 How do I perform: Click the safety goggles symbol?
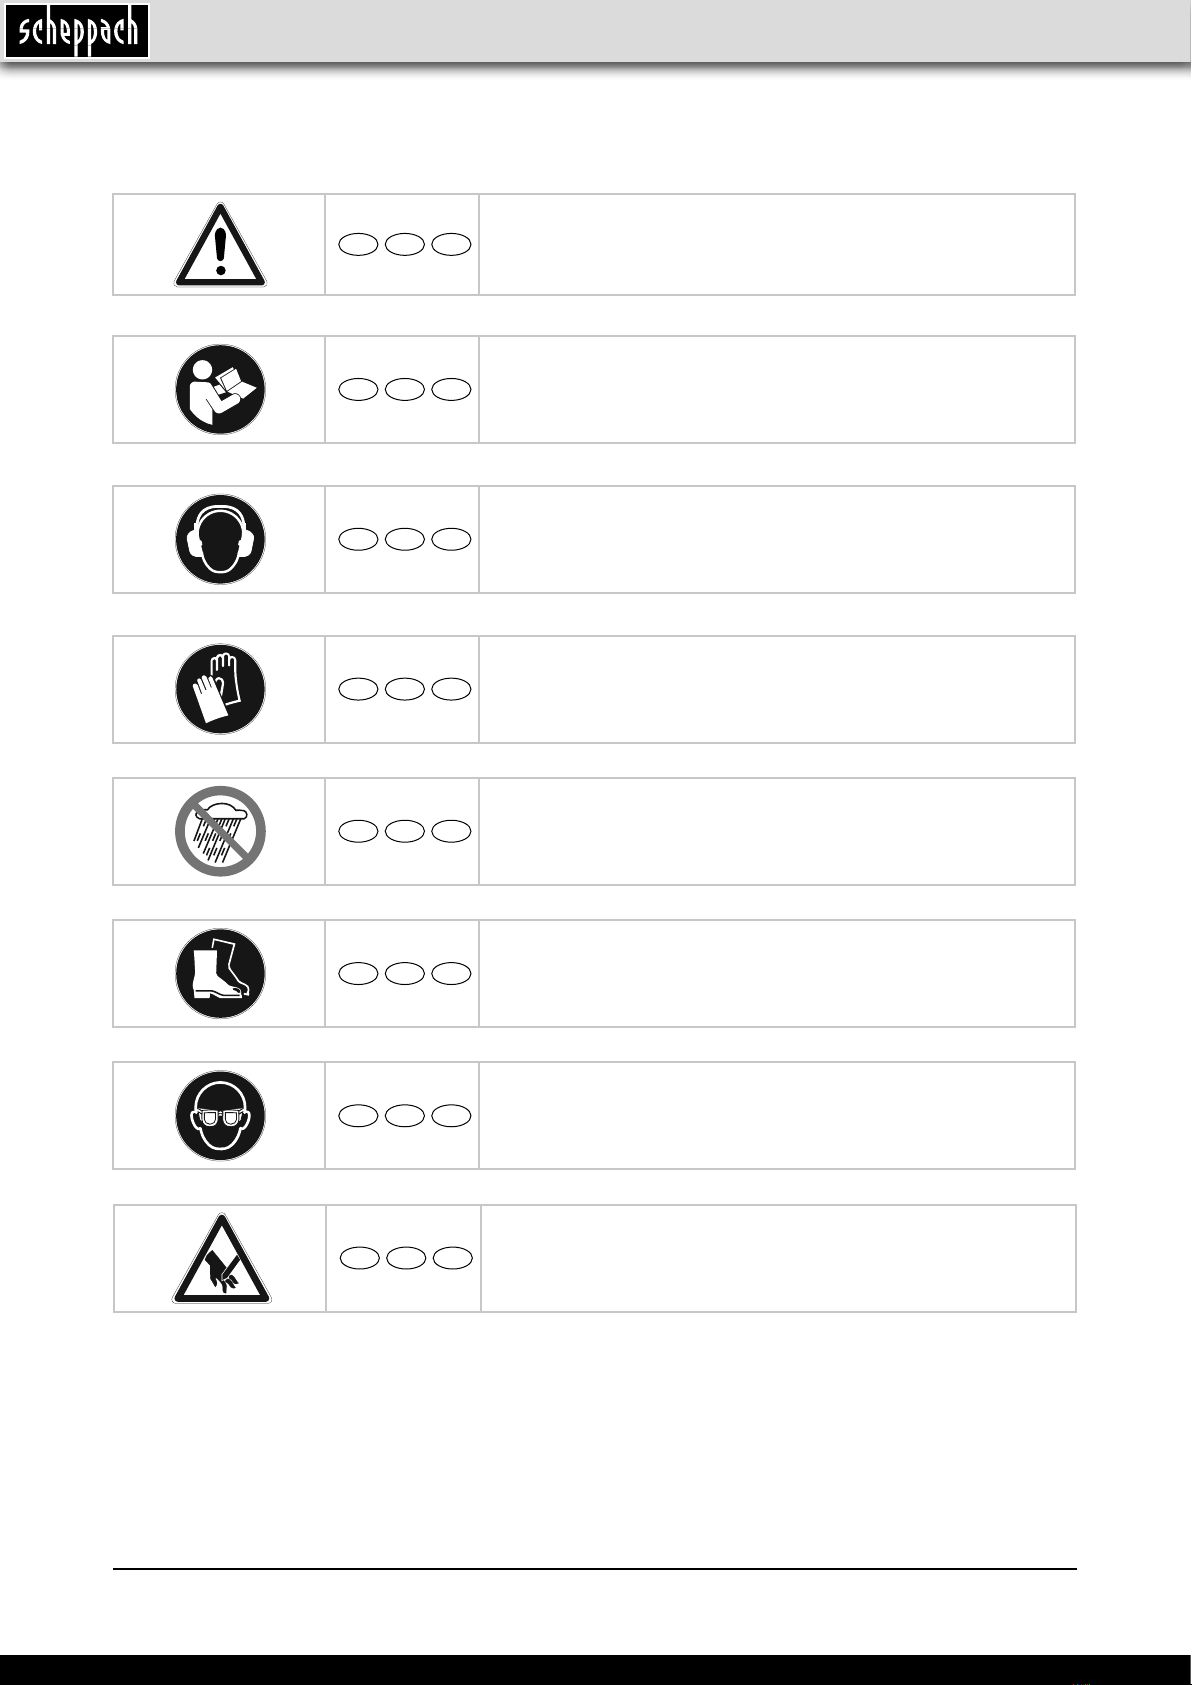click(220, 1115)
